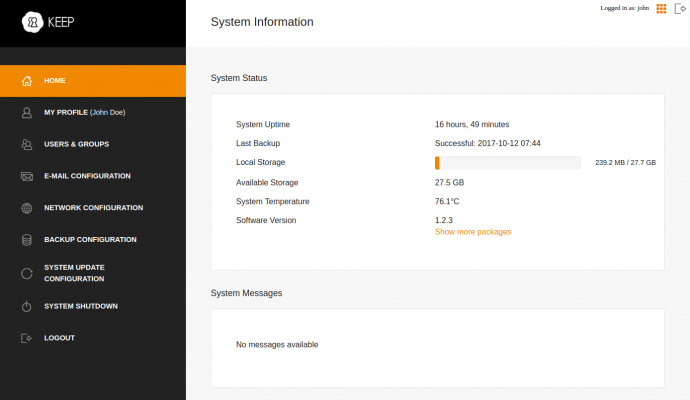This screenshot has width=690, height=400.
Task: Click the E-mail Configuration envelope icon
Action: (x=27, y=176)
